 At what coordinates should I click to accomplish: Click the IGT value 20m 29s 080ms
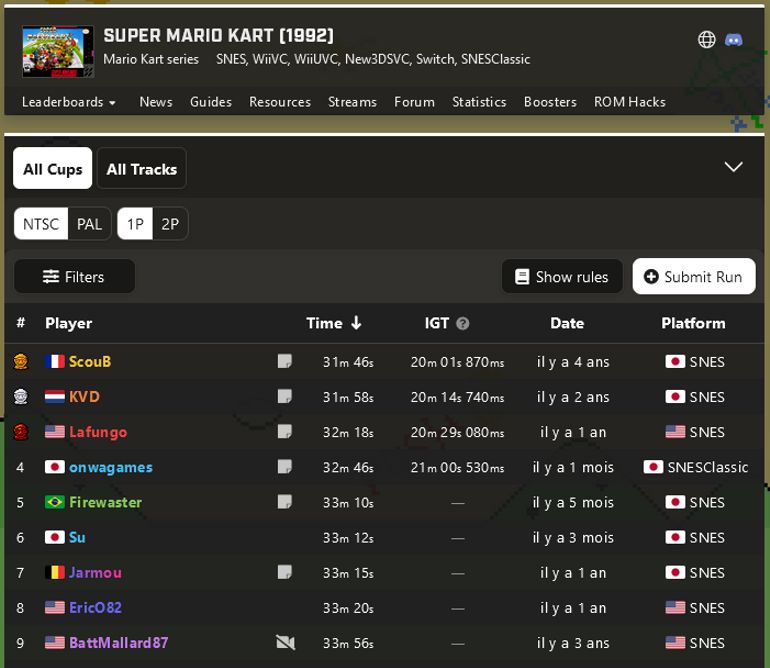pyautogui.click(x=457, y=432)
